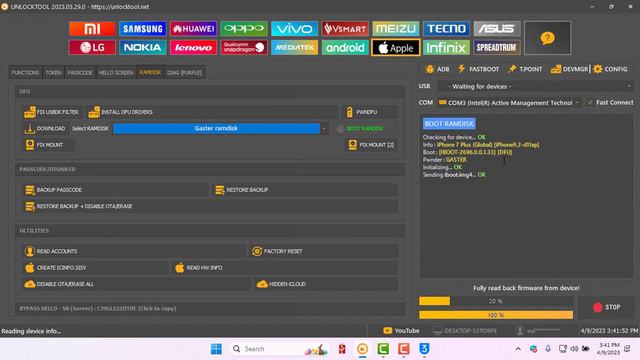Image resolution: width=640 pixels, height=360 pixels.
Task: Click Backup Passcode button
Action: (x=116, y=190)
